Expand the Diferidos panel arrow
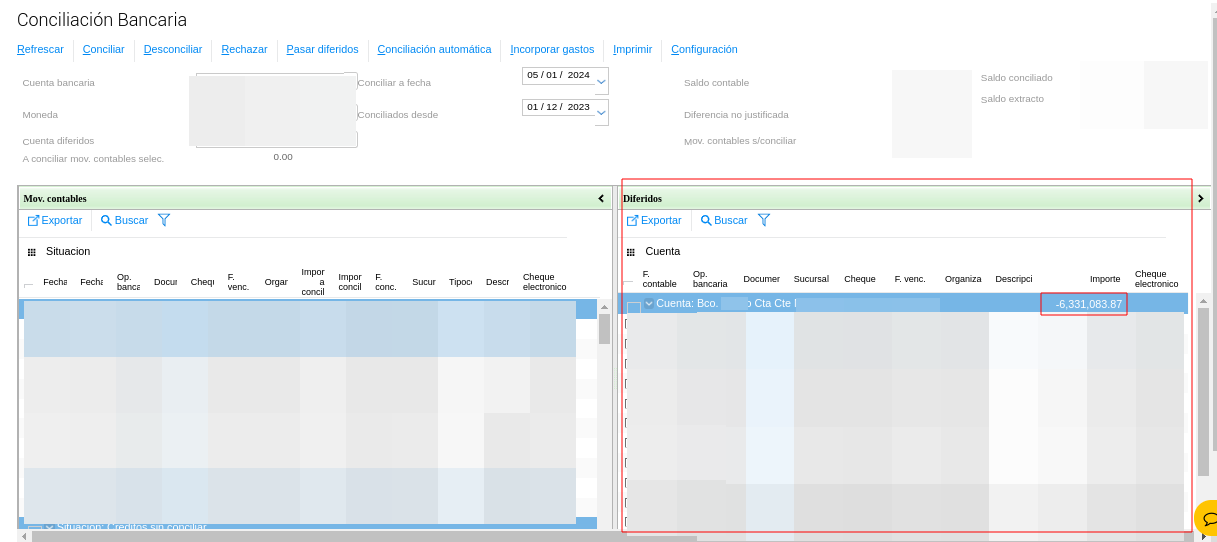This screenshot has width=1217, height=542. 1200,198
